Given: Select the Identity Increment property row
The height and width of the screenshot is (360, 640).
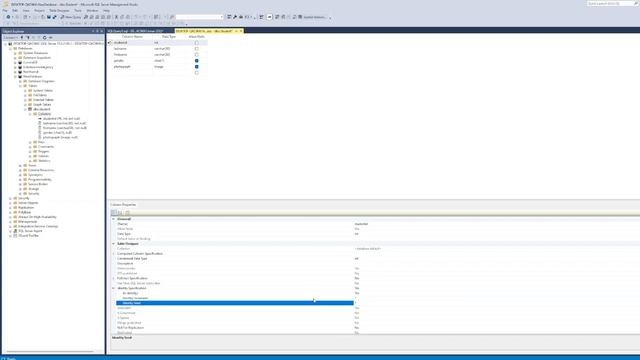Looking at the screenshot, I should coord(235,298).
